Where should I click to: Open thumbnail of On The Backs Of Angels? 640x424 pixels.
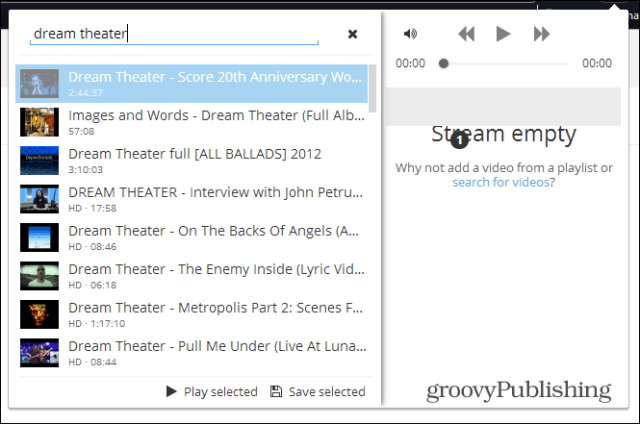(x=39, y=237)
